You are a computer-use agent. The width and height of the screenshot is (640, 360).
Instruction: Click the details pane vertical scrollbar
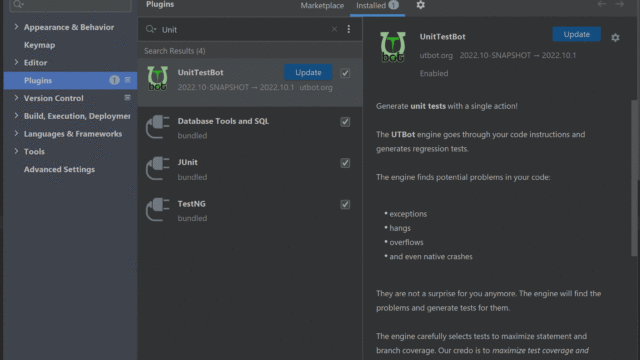pyautogui.click(x=634, y=178)
